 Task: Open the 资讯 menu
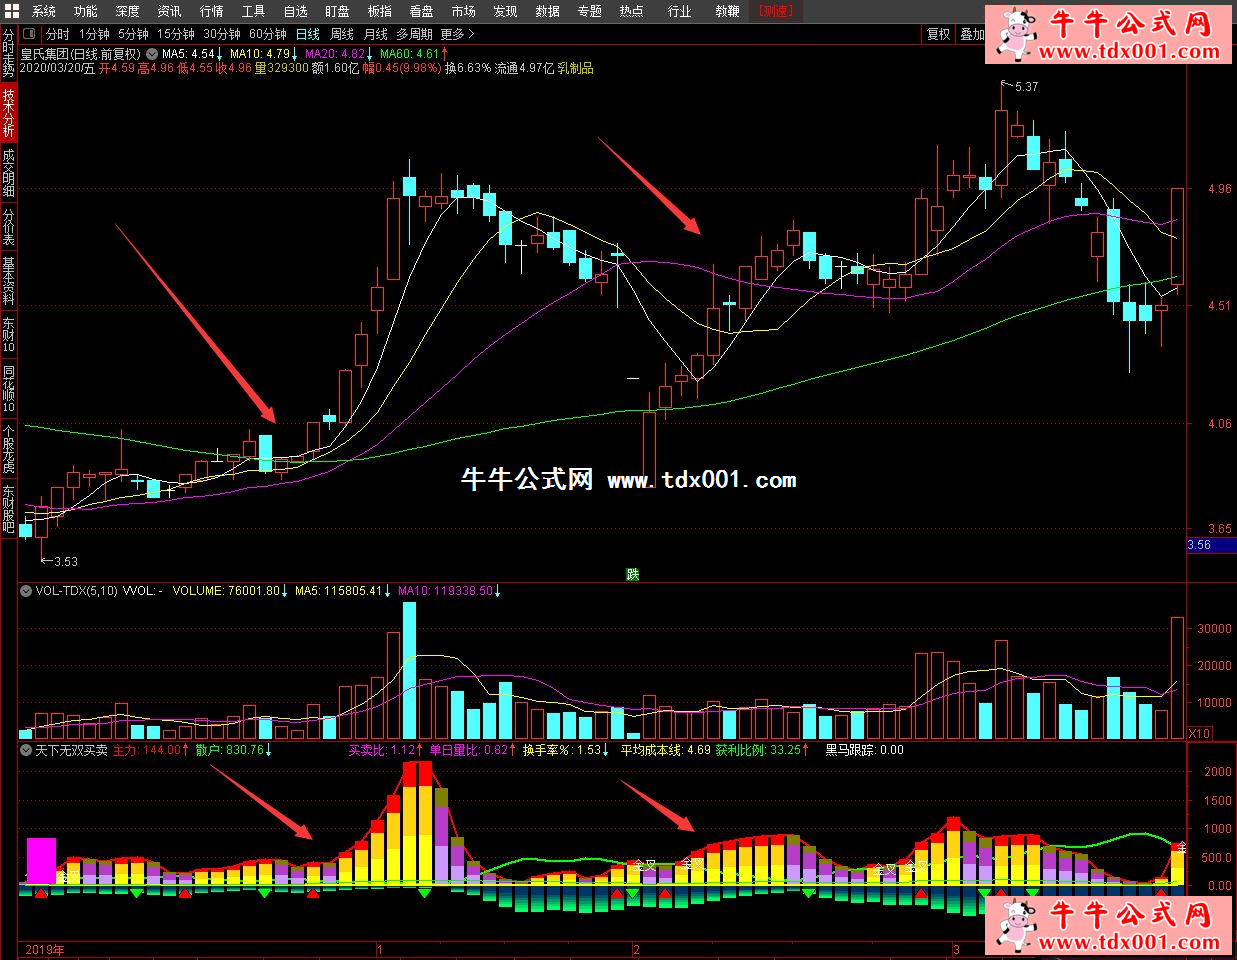(170, 11)
